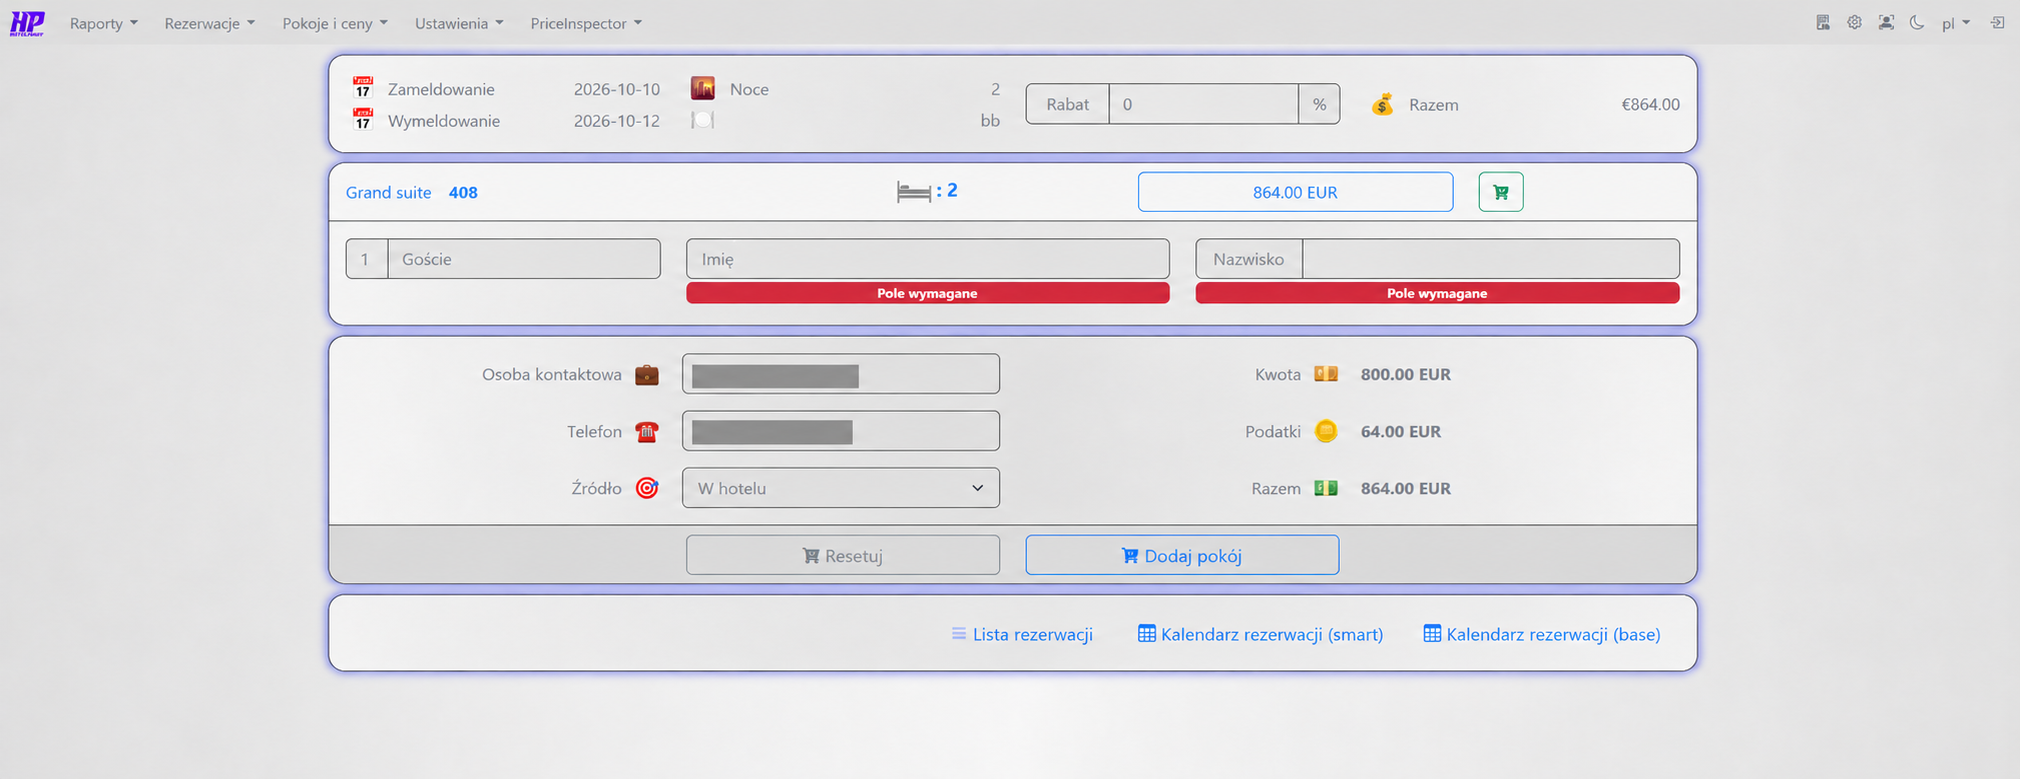Click the Imię first name field
Image resolution: width=2020 pixels, height=779 pixels.
(x=928, y=259)
